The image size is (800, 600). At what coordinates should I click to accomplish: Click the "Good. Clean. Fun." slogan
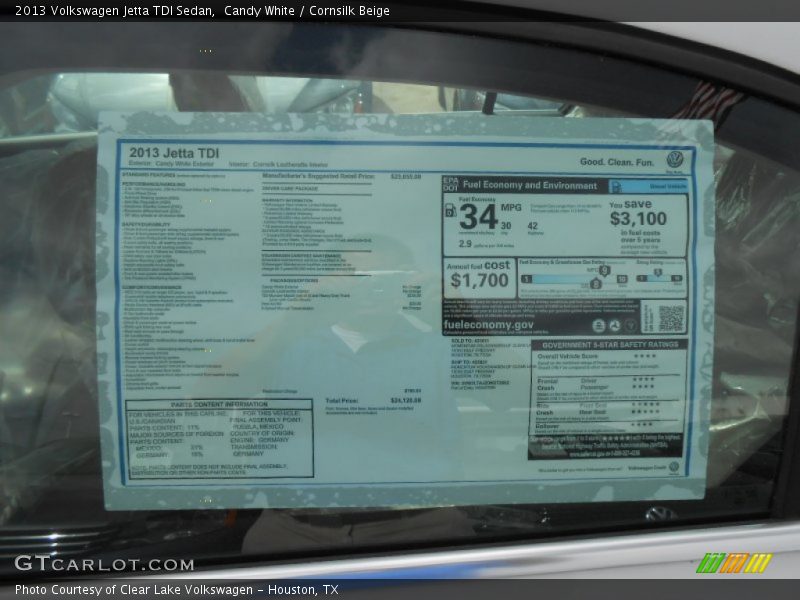[617, 162]
